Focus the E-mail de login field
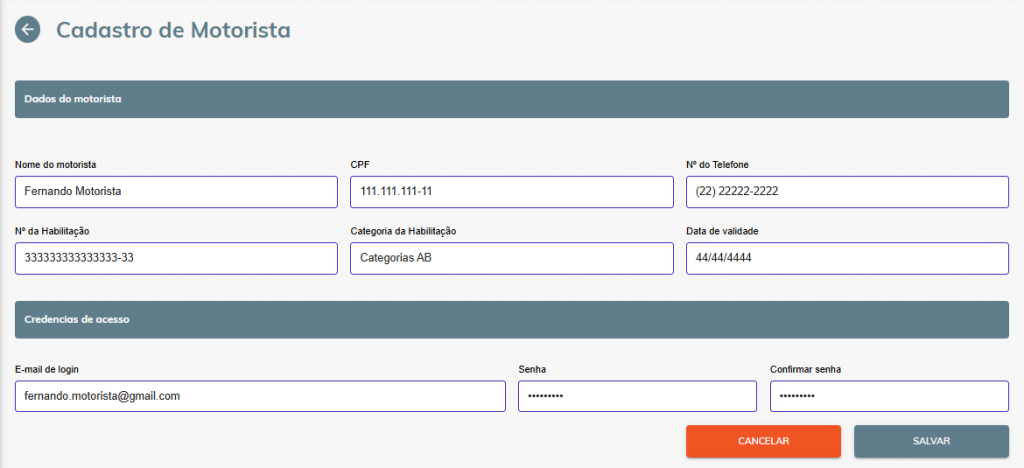Screen dimensions: 1024x468 click(260, 396)
